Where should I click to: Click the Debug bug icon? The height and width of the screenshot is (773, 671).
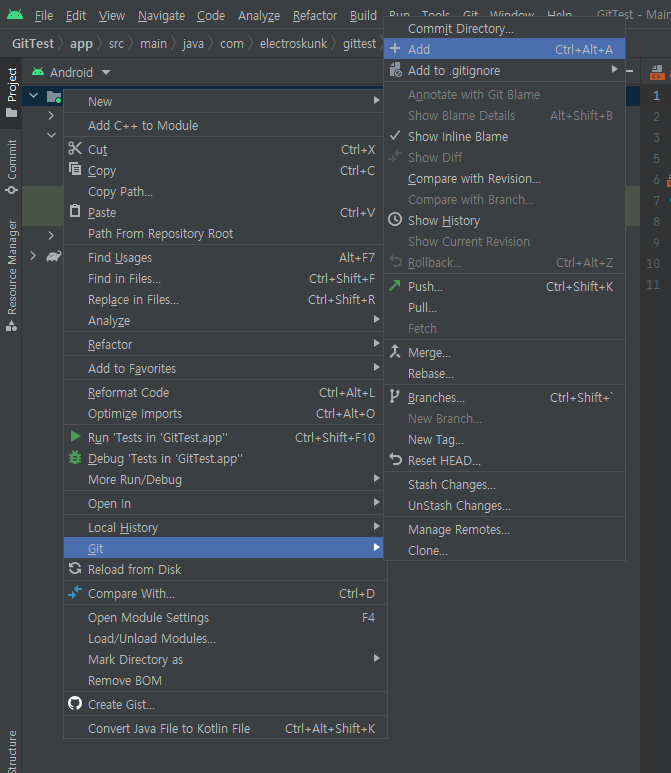[x=75, y=457]
